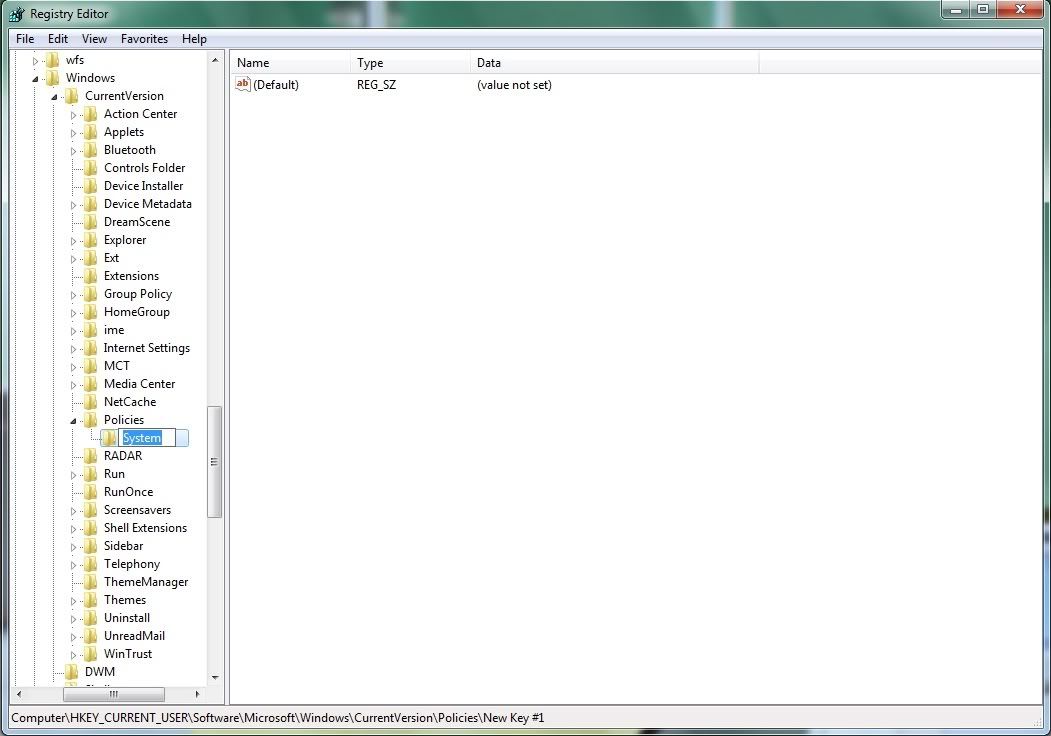Click the Windows folder icon in tree
1051x736 pixels.
52,78
